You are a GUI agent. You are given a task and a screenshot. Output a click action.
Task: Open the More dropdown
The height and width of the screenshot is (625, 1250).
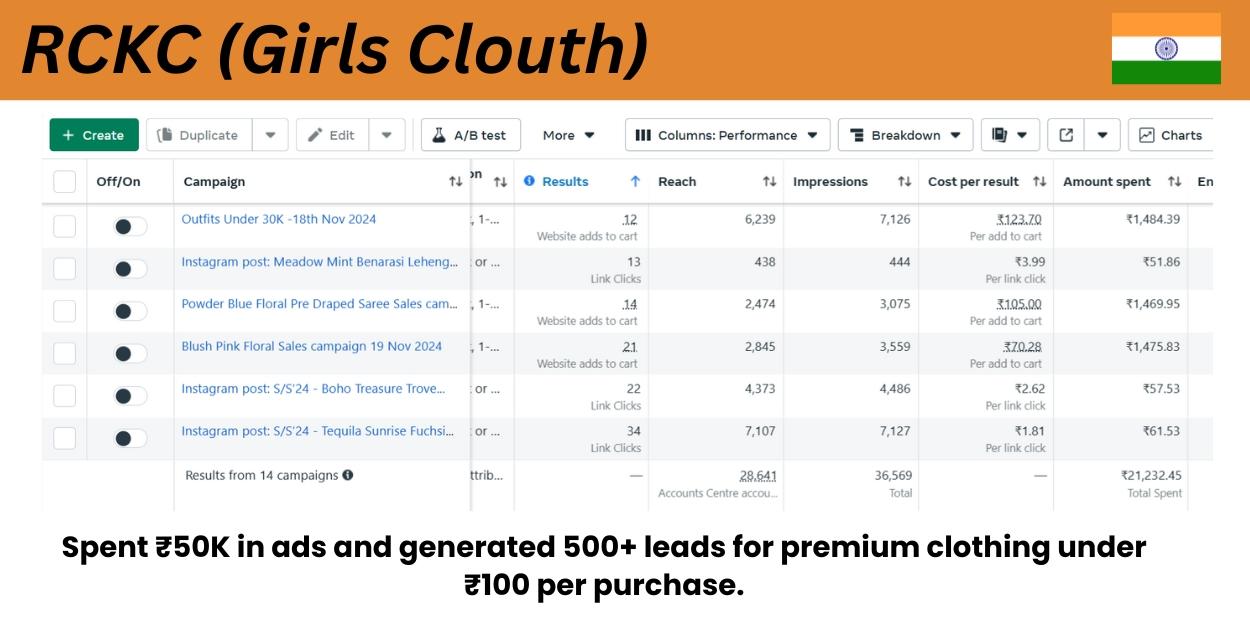pos(567,134)
